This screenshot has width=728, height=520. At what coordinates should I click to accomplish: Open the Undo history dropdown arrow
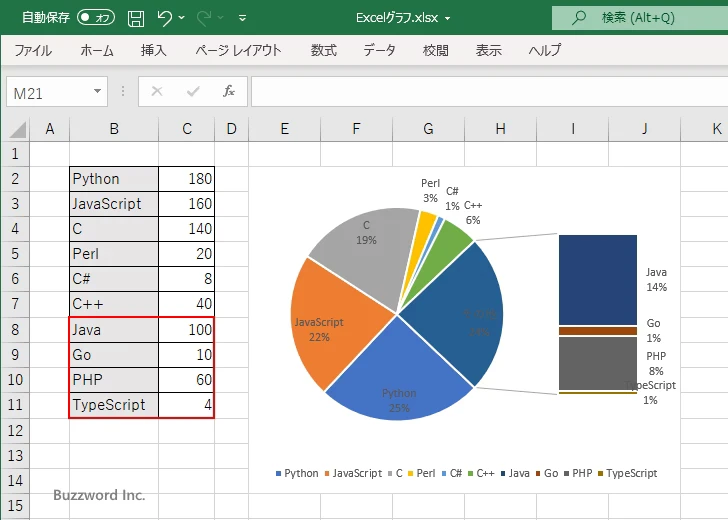tap(182, 18)
